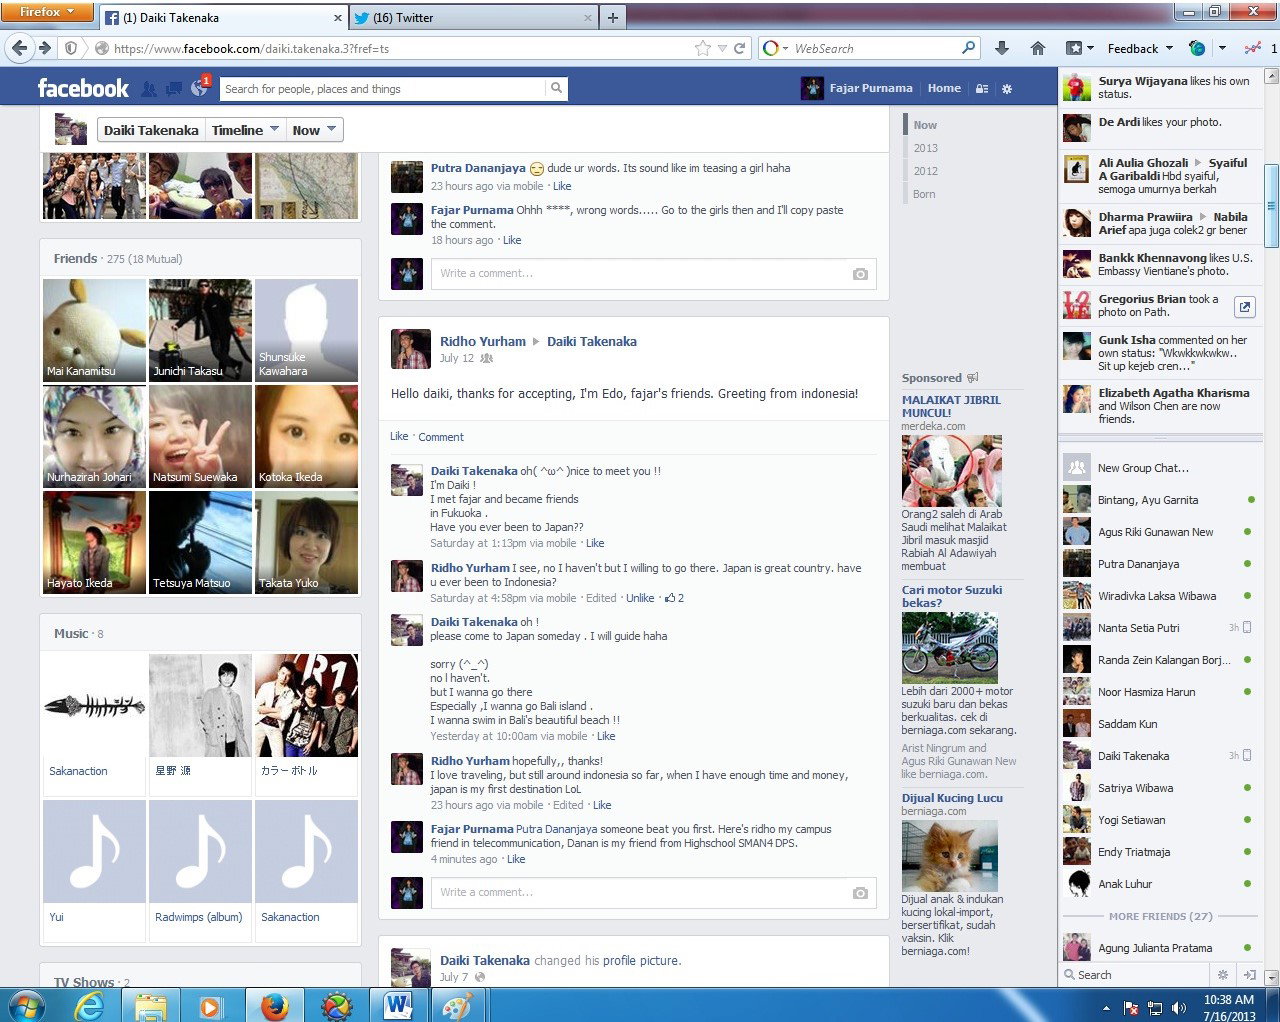Open Facebook notifications globe icon

point(199,88)
